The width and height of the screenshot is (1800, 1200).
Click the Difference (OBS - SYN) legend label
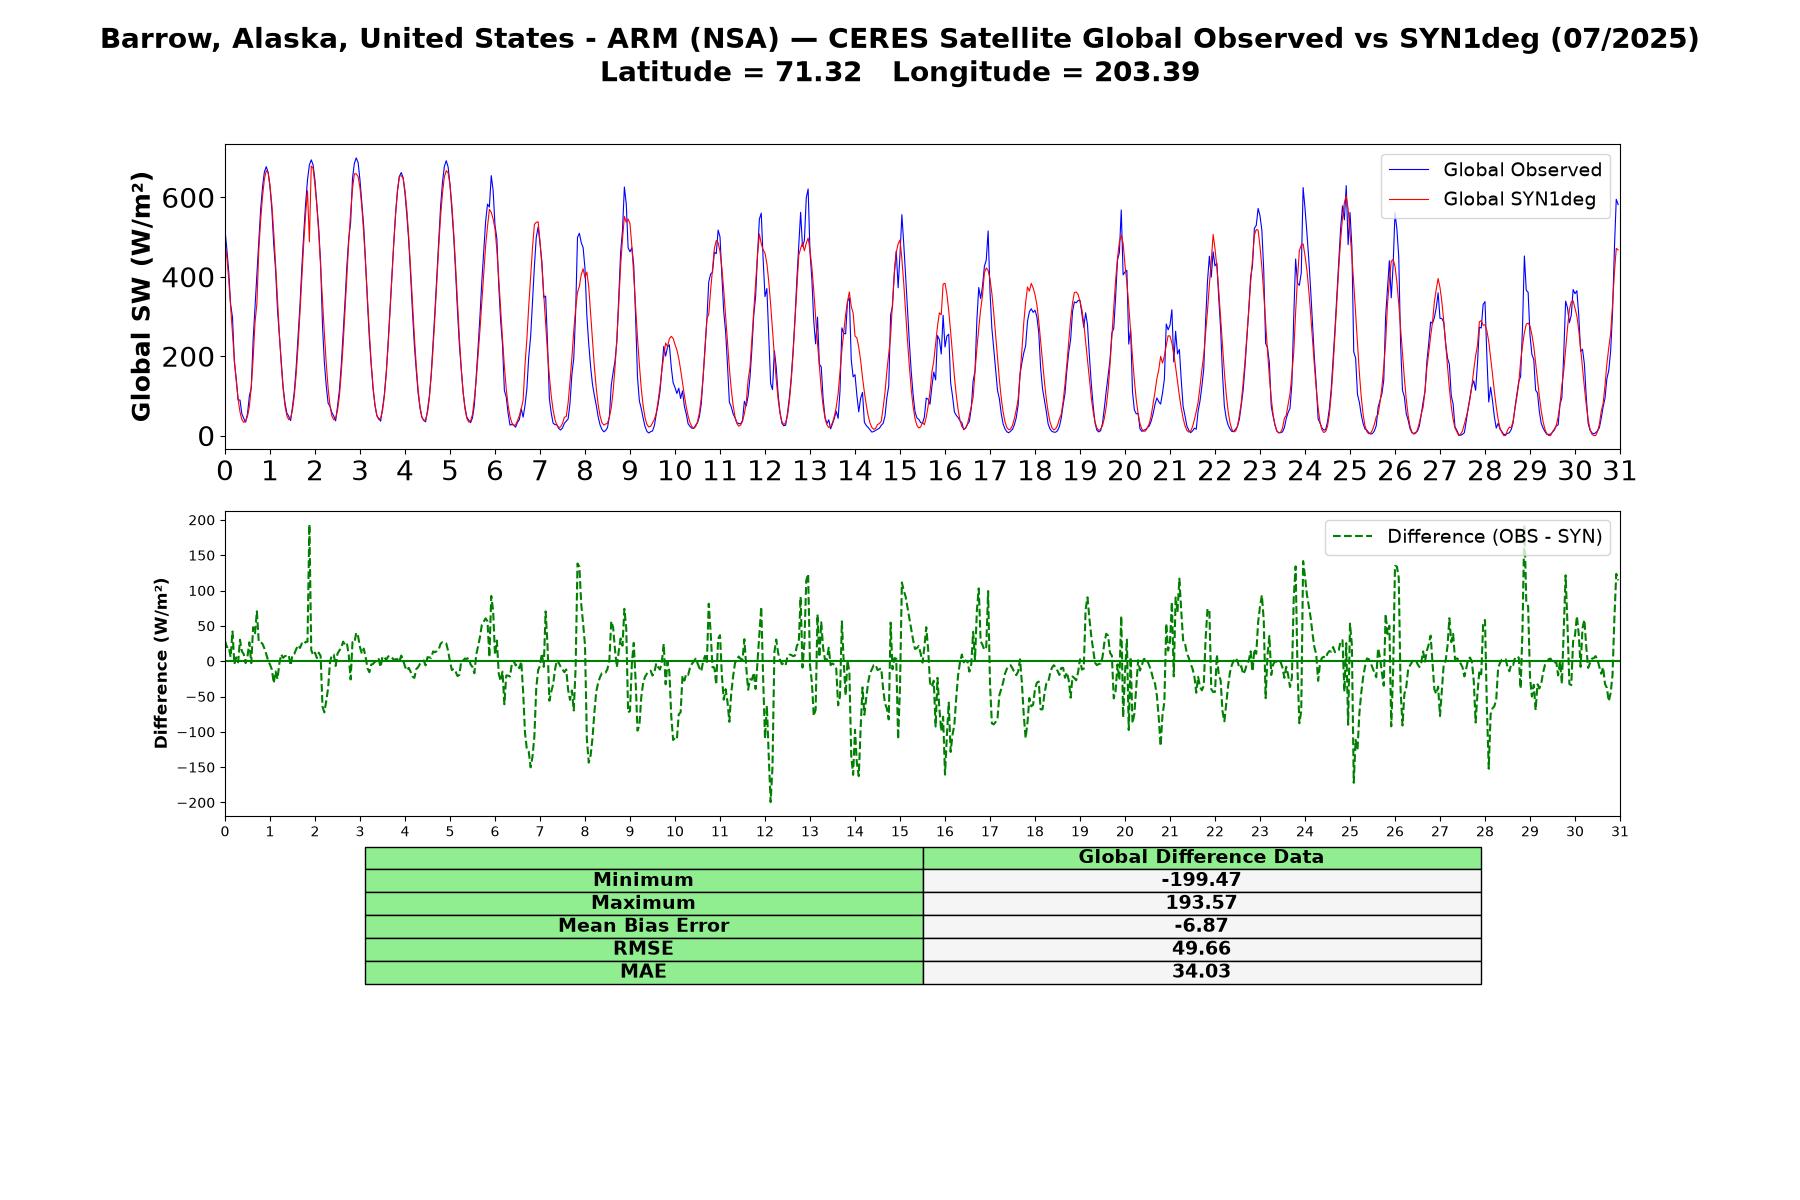click(x=1494, y=537)
